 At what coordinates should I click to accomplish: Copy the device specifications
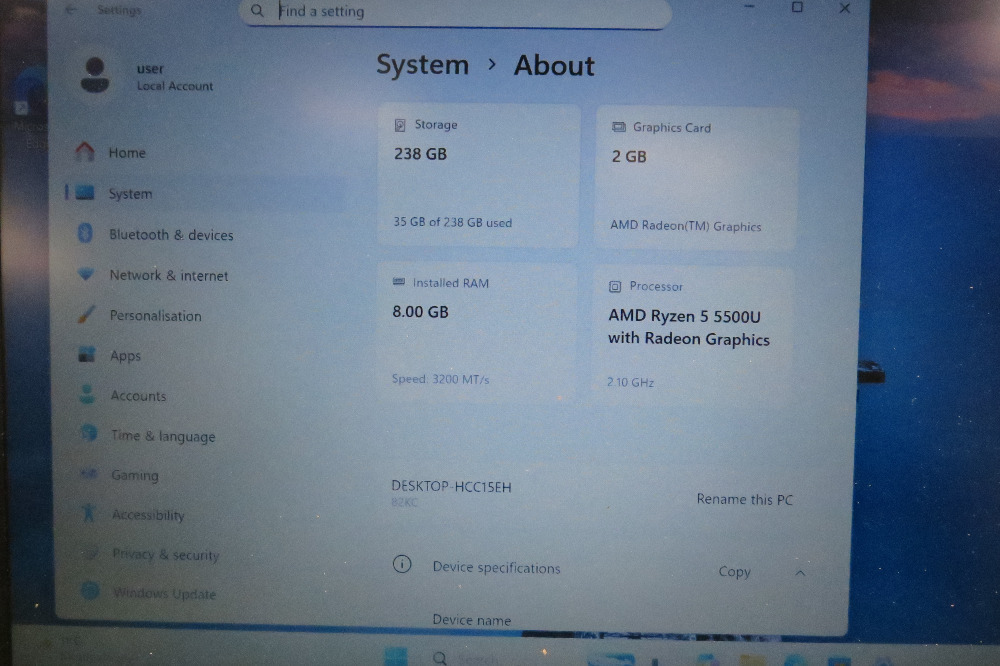(734, 572)
